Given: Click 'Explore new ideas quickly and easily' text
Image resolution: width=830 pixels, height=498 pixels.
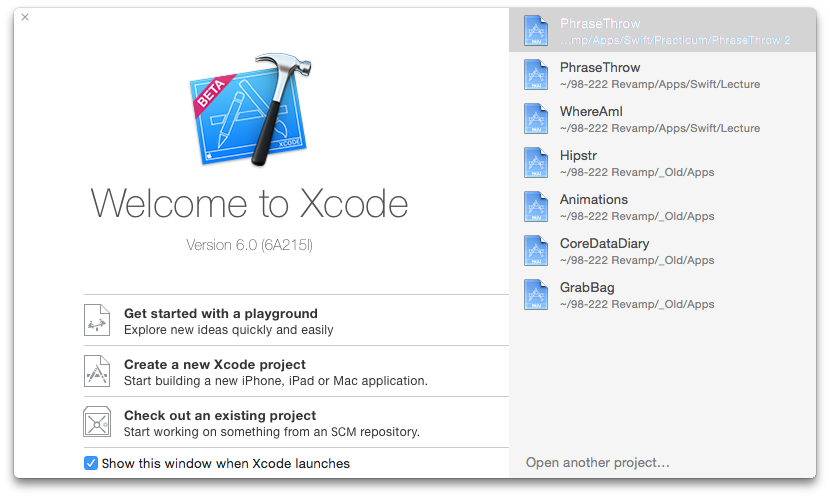Looking at the screenshot, I should (x=229, y=330).
